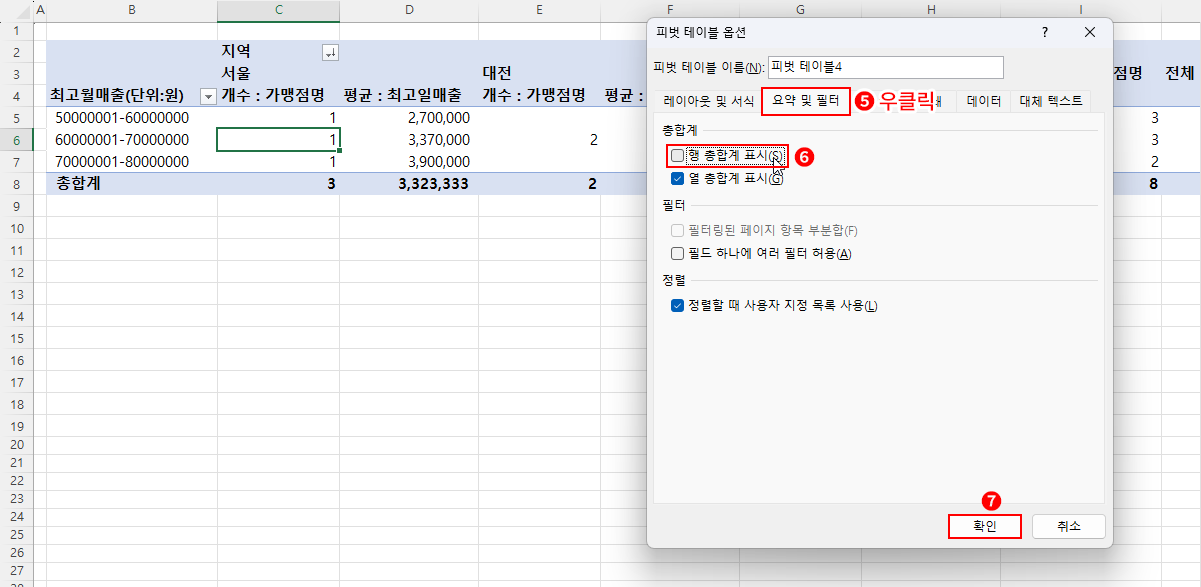Click value 2 in 60000001-70000000 row under 대전
This screenshot has height=587, width=1201.
539,139
